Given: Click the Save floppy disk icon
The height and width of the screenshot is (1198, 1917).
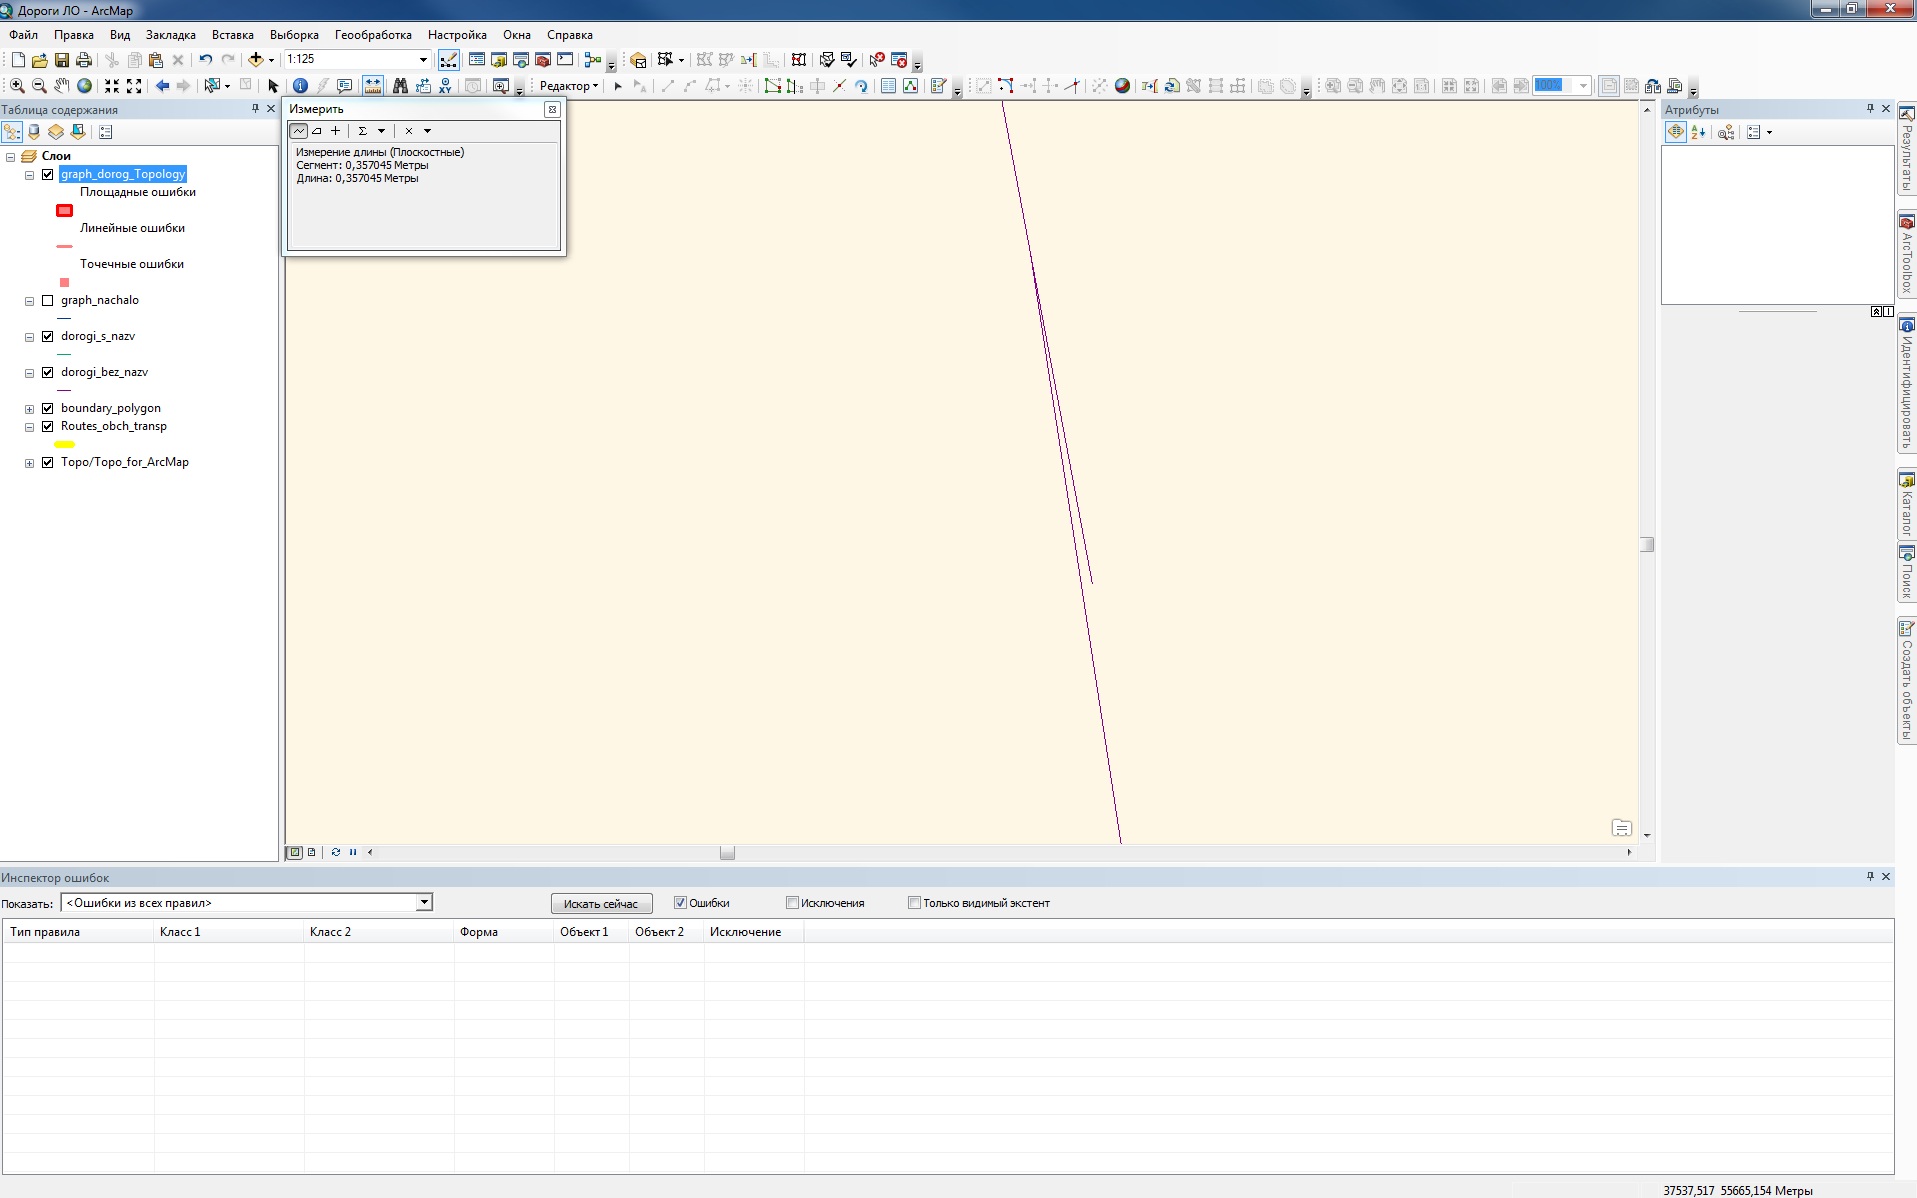Looking at the screenshot, I should (x=62, y=60).
